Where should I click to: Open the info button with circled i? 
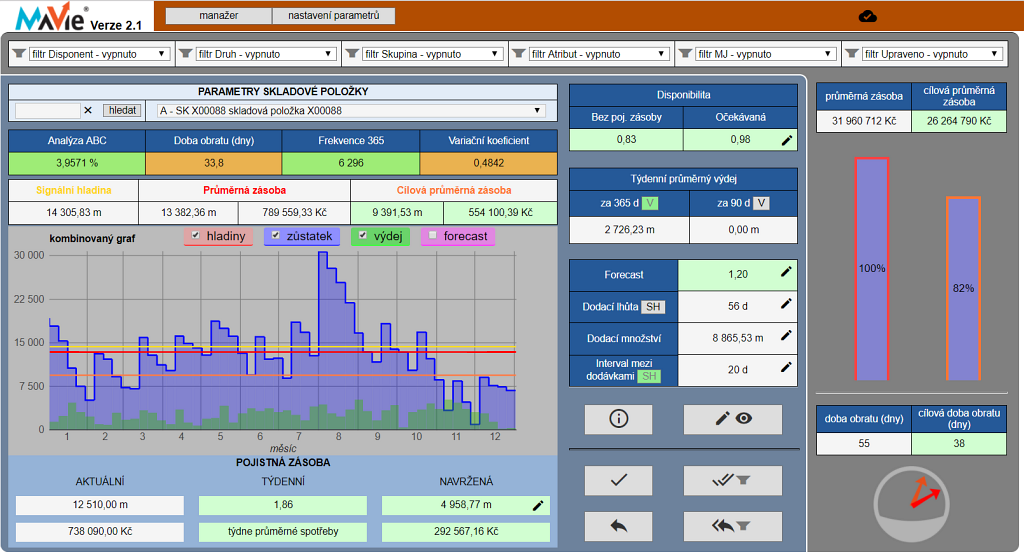pyautogui.click(x=618, y=419)
